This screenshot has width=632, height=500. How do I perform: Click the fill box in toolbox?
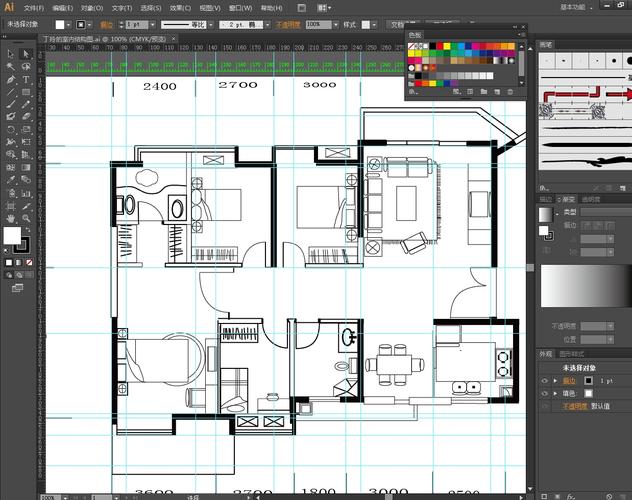12,236
